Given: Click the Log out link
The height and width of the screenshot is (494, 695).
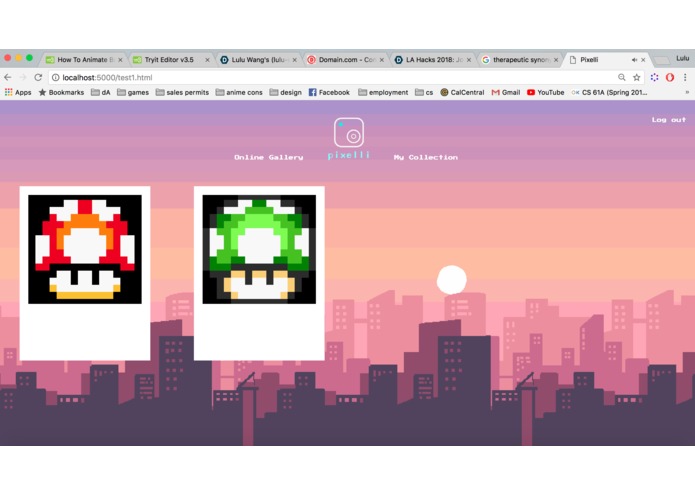Looking at the screenshot, I should pos(668,120).
